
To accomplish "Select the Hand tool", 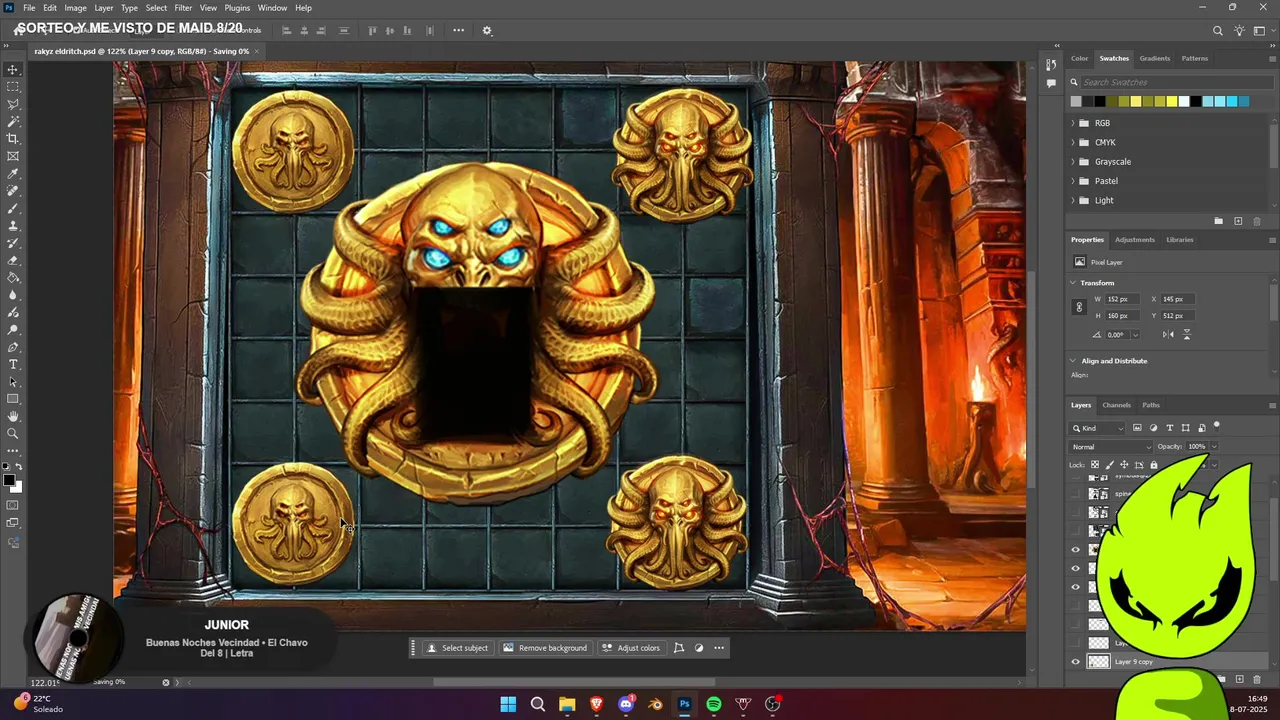I will pyautogui.click(x=13, y=416).
